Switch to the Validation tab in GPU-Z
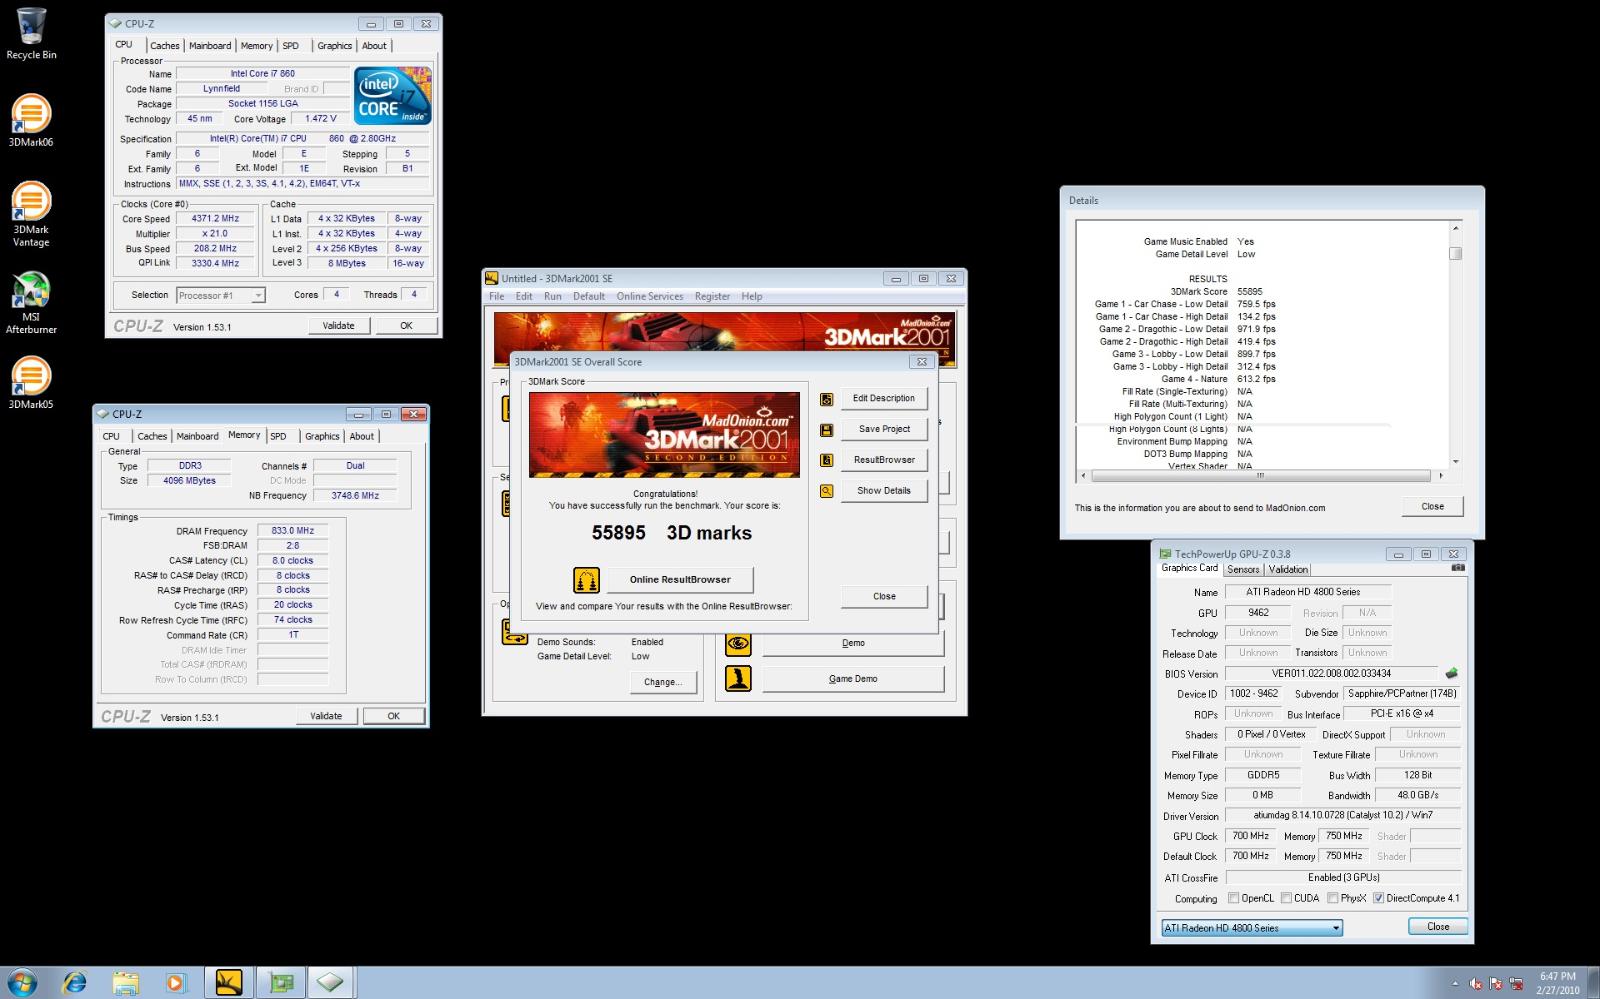The image size is (1600, 999). 1288,569
